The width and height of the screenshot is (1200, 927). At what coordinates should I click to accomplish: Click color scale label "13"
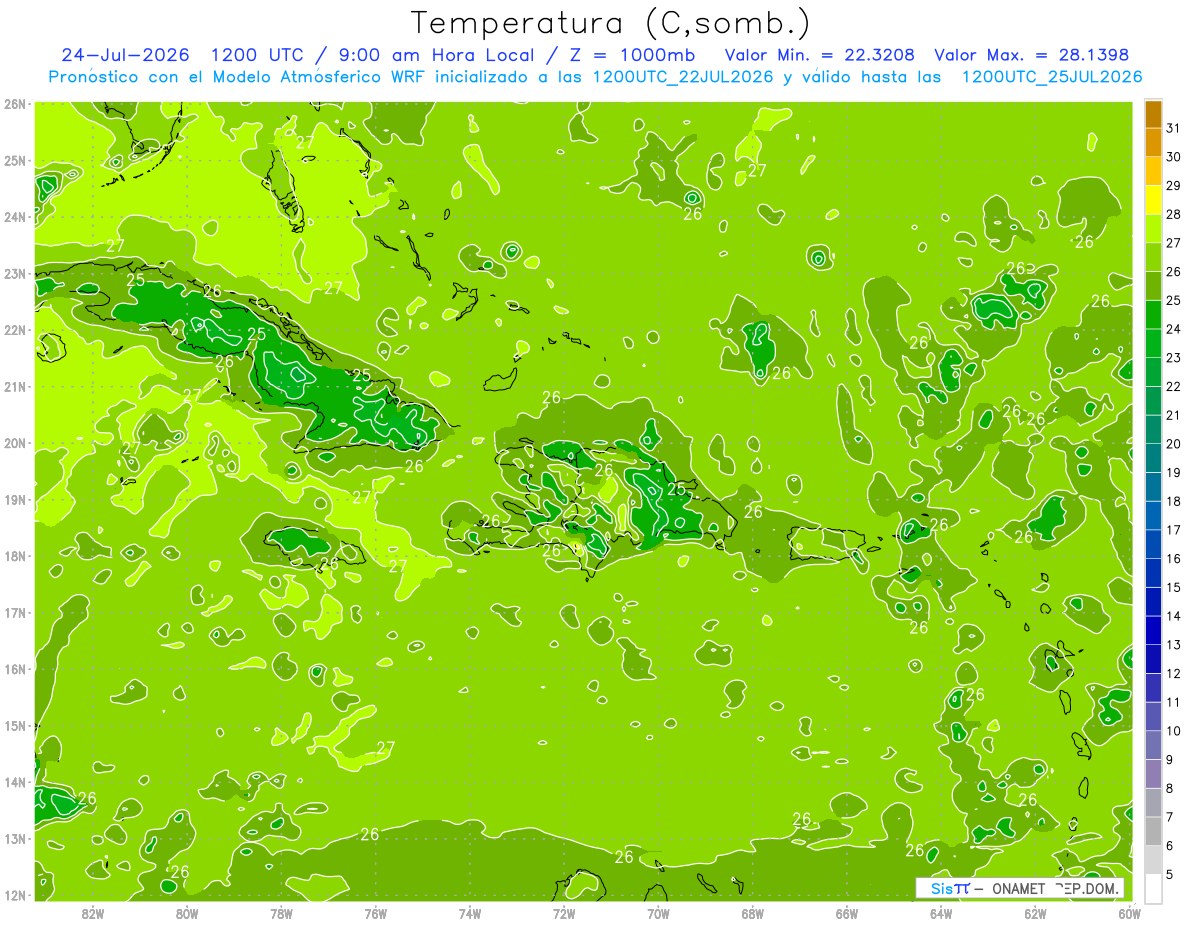click(1174, 644)
